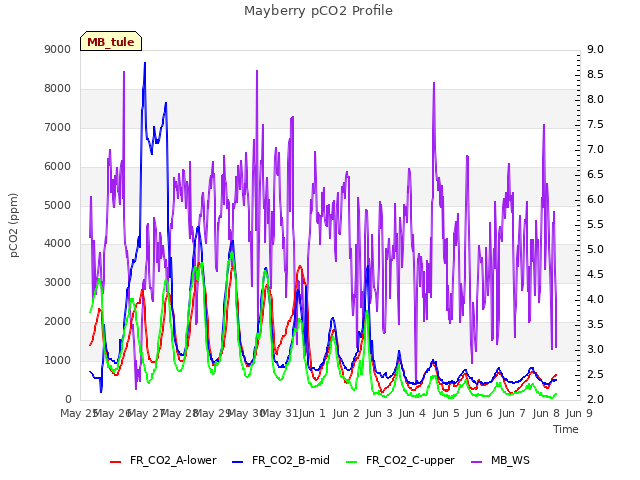Click the 3000 tick on left axis
Viewport: 640px width, 480px height.
[x=58, y=282]
